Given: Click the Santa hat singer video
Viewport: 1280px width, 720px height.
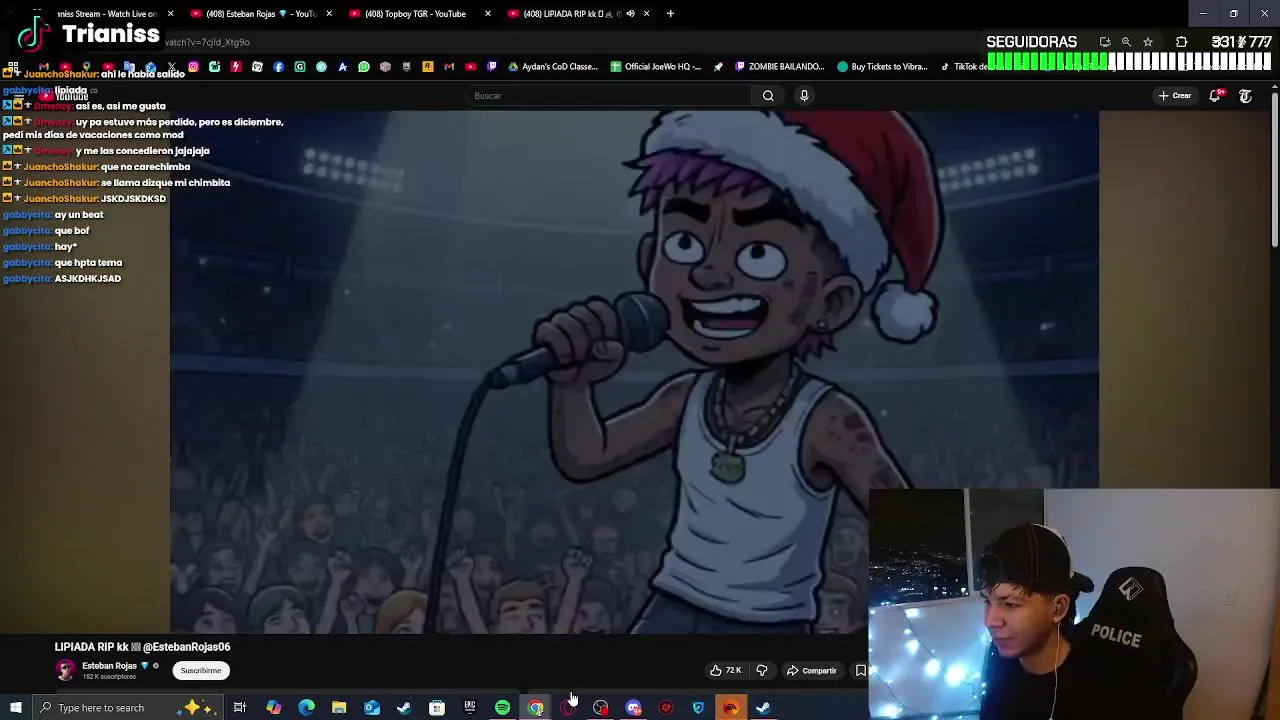Looking at the screenshot, I should (634, 372).
